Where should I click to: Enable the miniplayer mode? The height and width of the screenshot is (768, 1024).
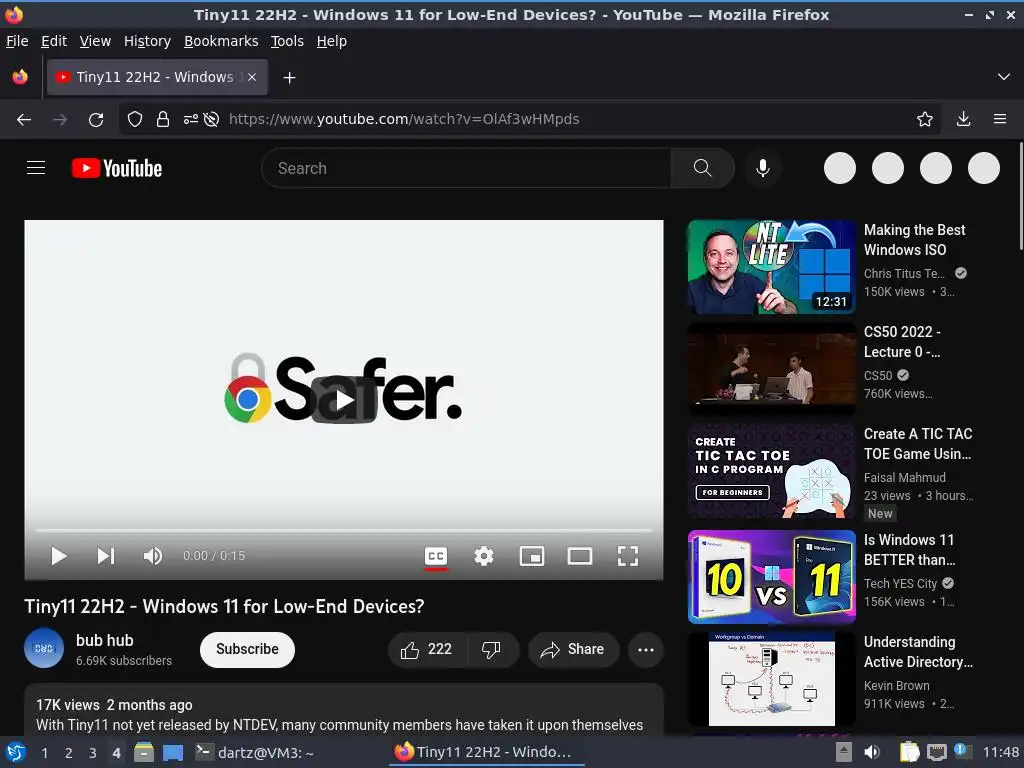532,556
